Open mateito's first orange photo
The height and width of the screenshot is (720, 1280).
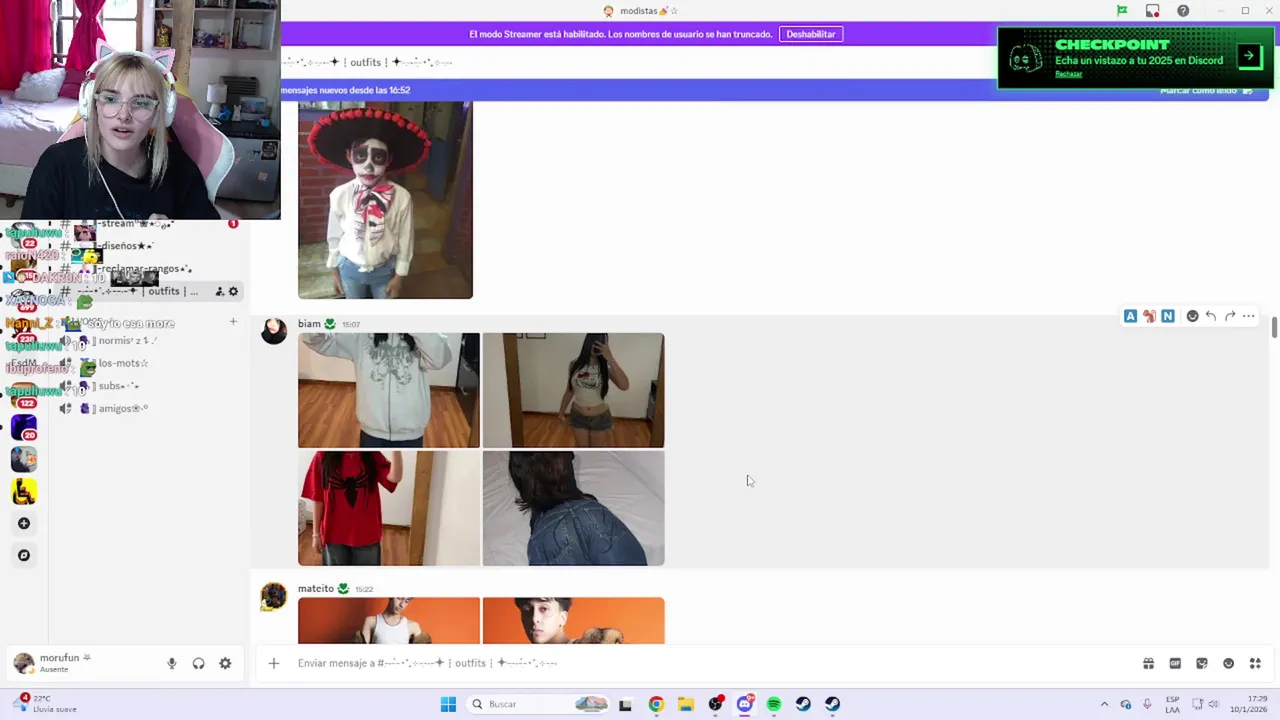click(389, 620)
